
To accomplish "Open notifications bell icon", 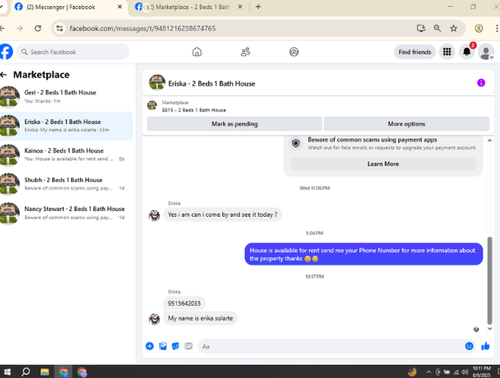I will click(467, 52).
